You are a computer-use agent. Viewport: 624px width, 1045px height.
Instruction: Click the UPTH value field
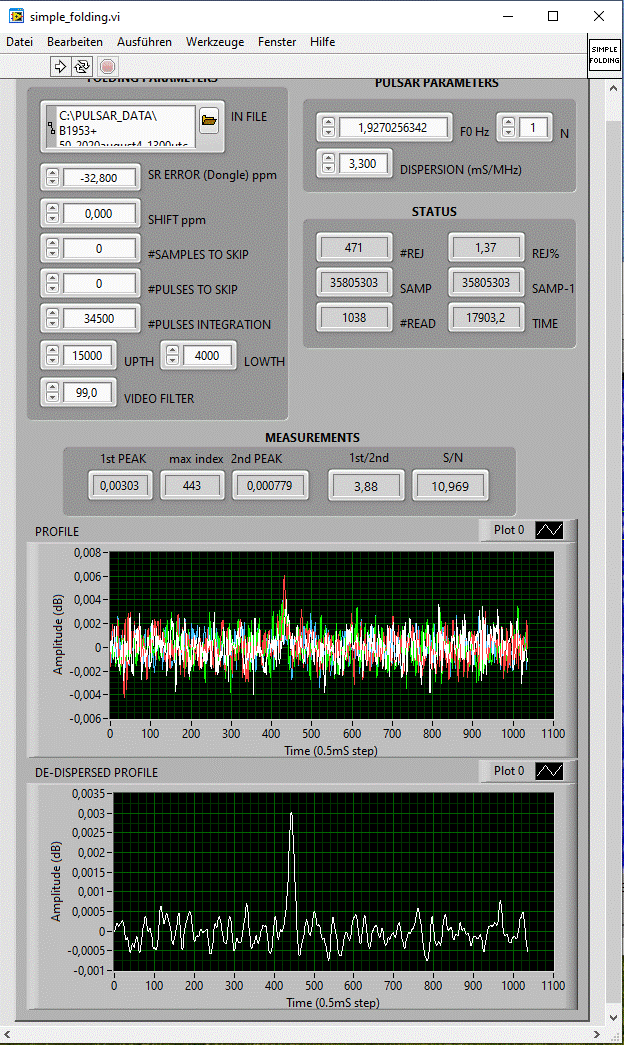pos(87,355)
